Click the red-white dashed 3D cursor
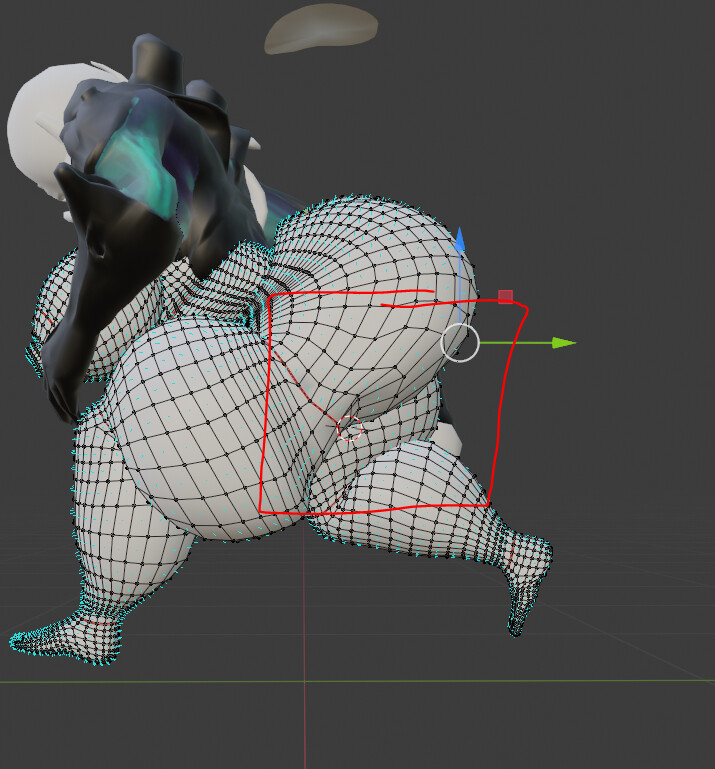 [350, 430]
